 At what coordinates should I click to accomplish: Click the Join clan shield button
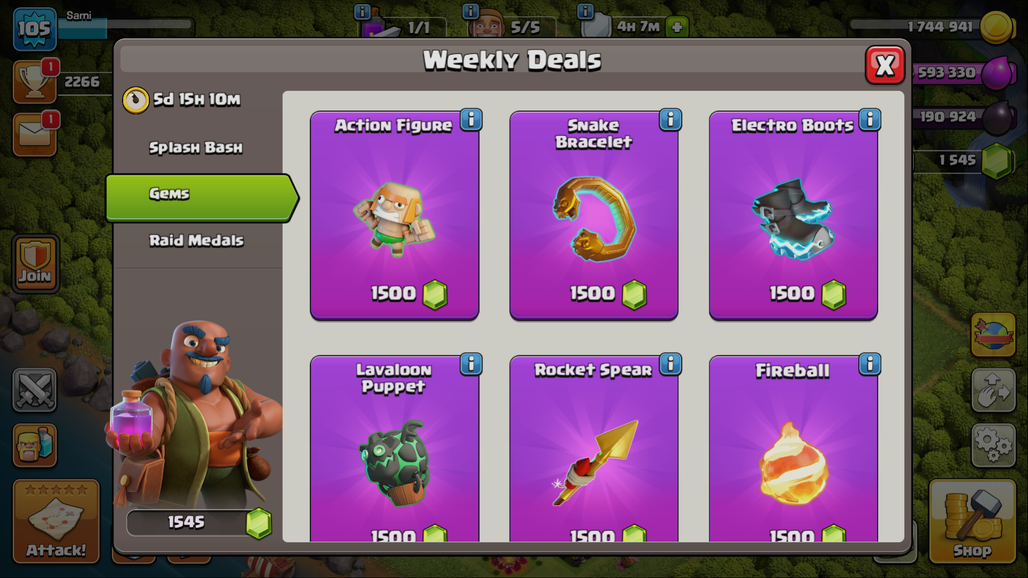35,263
